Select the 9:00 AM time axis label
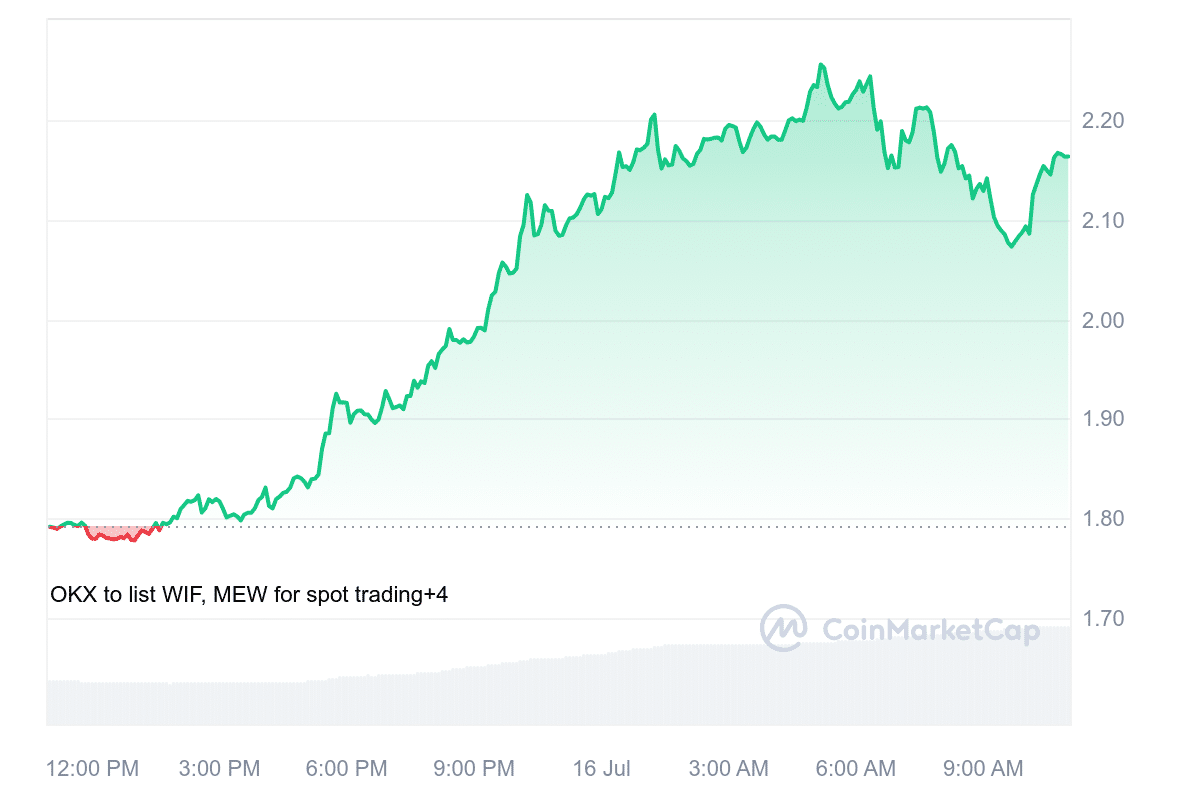 (983, 769)
